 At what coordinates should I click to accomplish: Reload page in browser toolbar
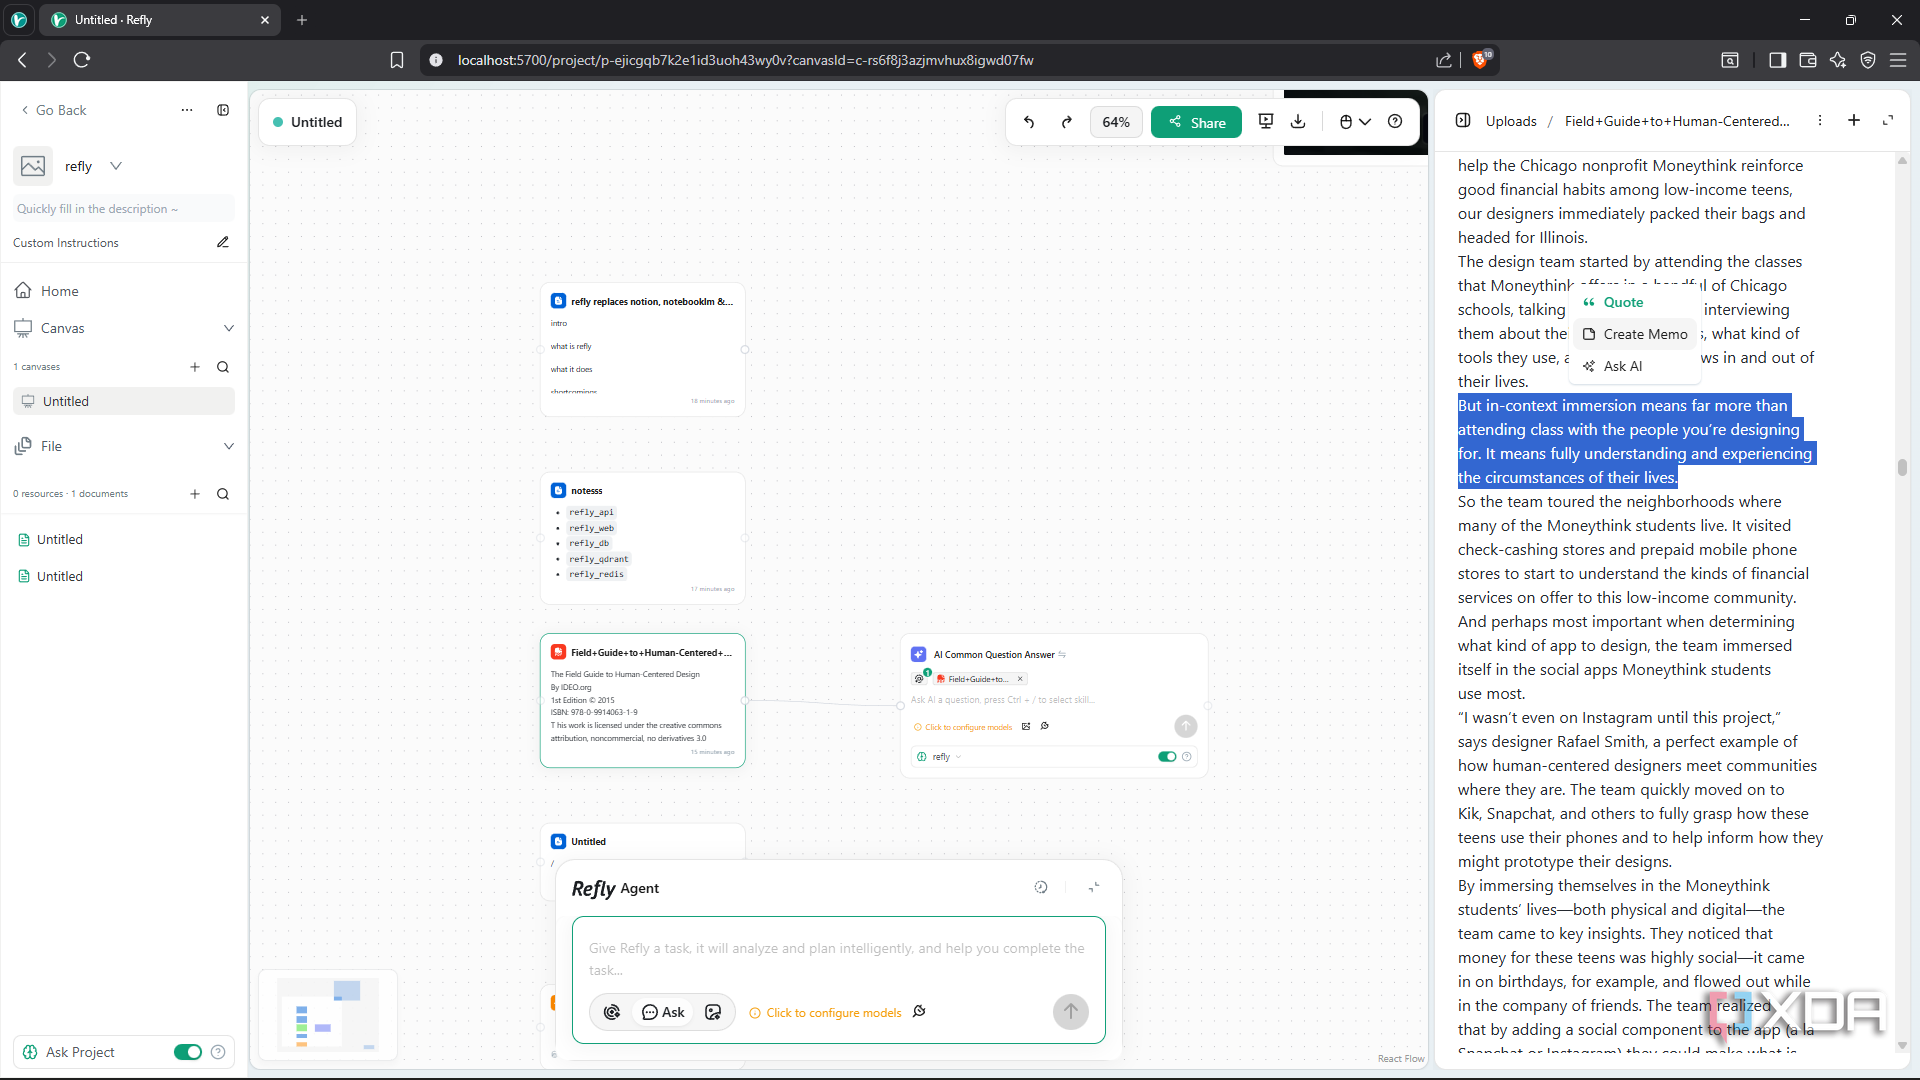(x=82, y=60)
